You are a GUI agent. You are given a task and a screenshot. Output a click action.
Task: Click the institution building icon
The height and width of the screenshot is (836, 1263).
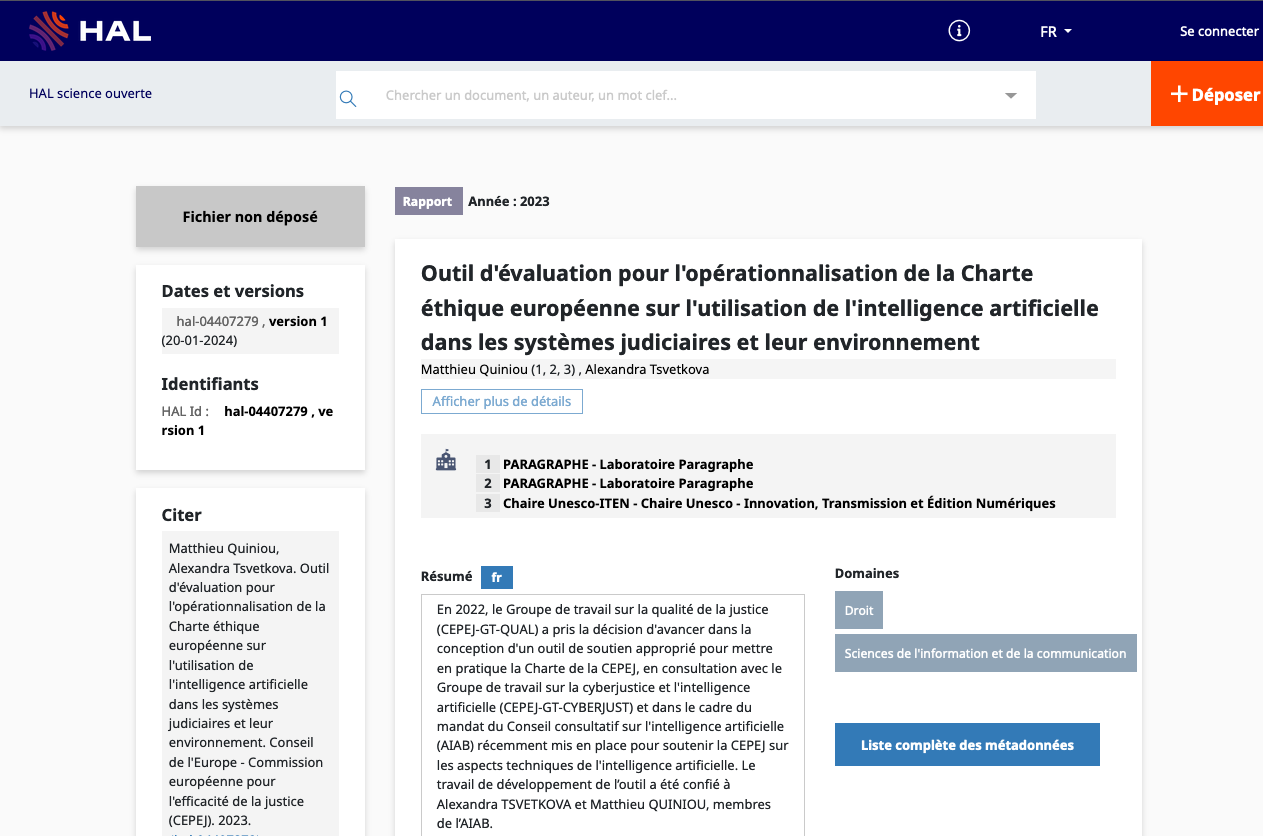(446, 461)
